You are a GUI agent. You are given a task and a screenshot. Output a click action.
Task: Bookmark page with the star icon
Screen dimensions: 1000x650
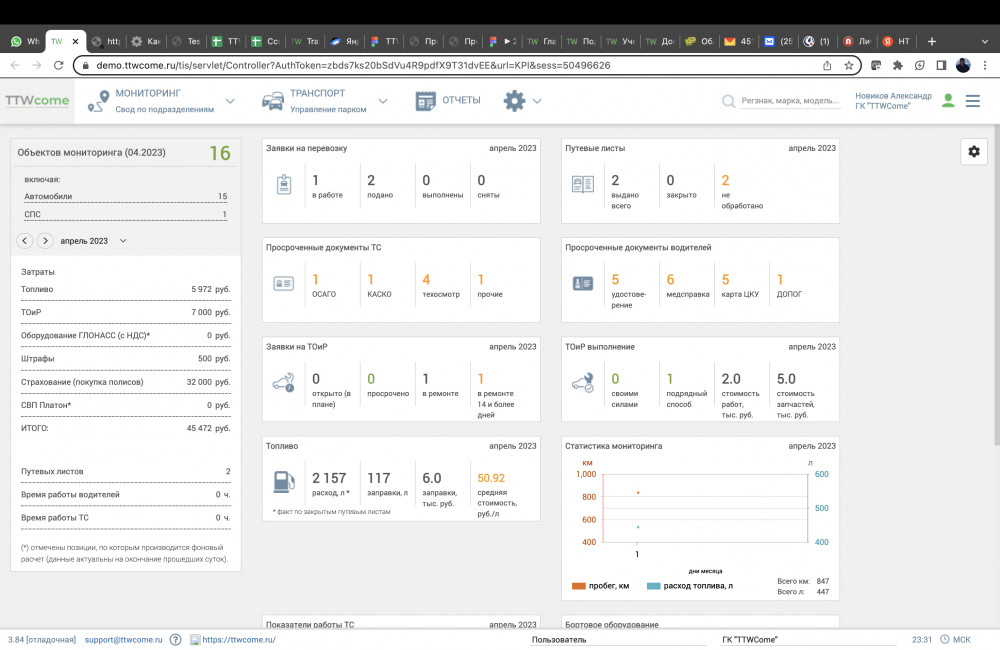[x=849, y=65]
